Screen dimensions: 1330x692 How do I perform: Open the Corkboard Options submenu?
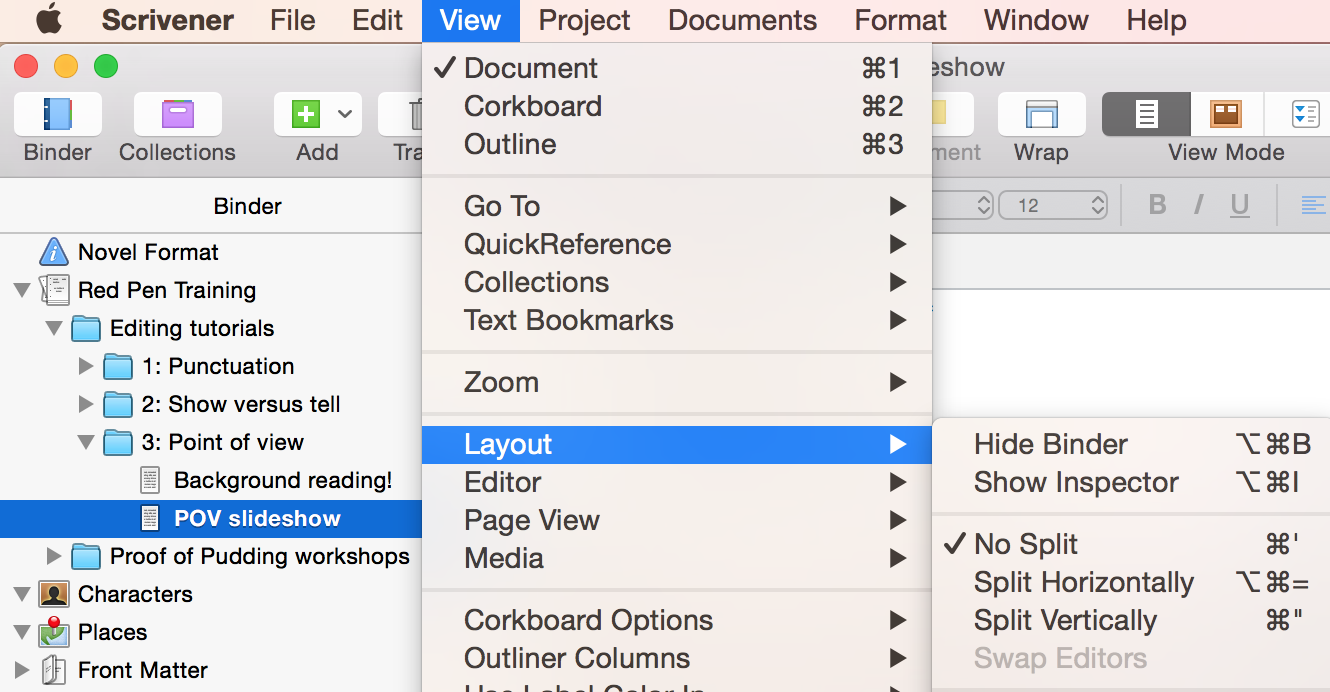(677, 620)
